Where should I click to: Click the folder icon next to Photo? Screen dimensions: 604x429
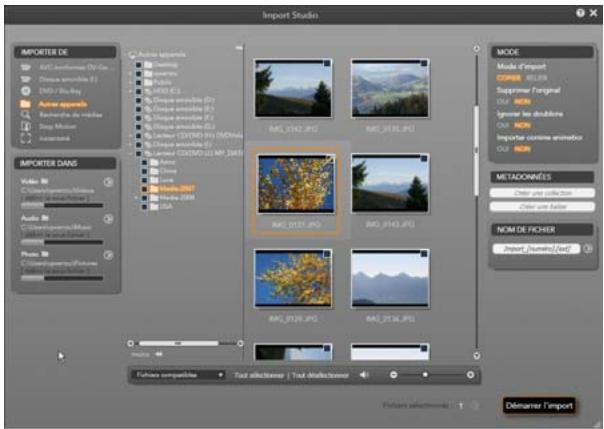[45, 254]
